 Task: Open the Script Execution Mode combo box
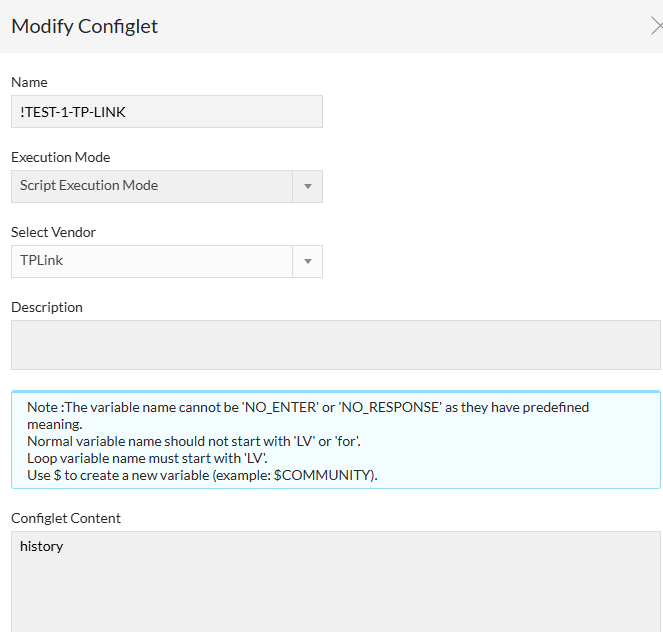tap(155, 186)
